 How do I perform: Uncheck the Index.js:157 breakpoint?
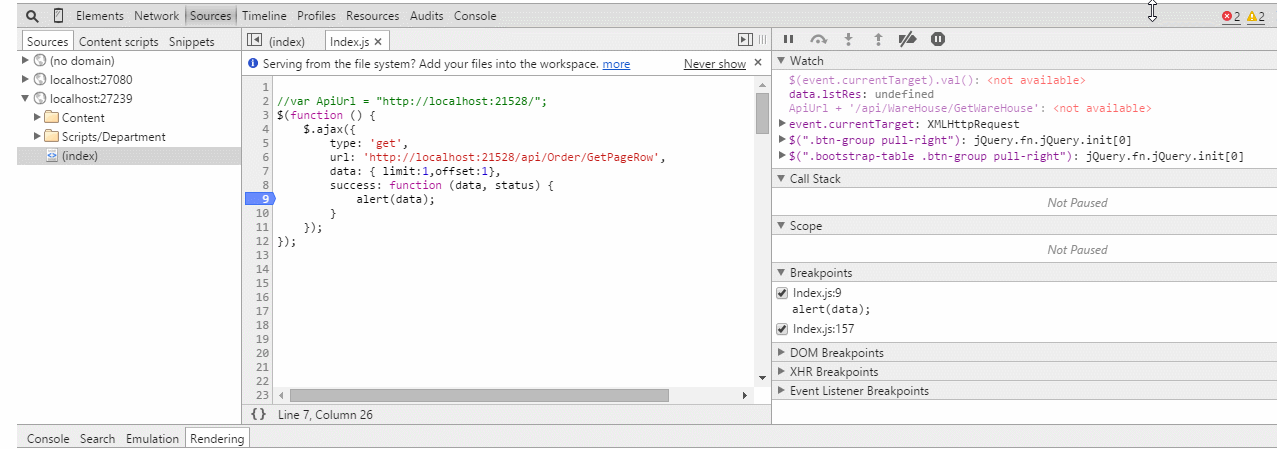[x=782, y=329]
